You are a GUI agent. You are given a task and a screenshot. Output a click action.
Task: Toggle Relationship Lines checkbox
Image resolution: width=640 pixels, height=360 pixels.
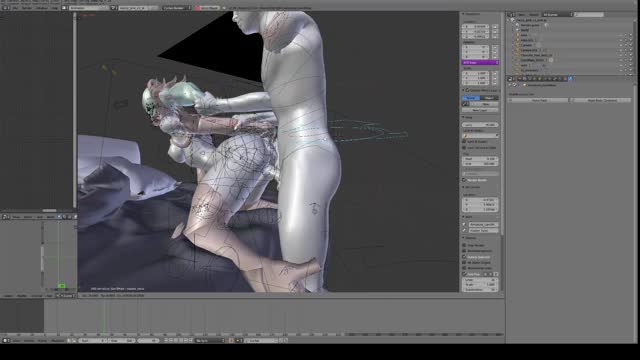click(x=464, y=268)
